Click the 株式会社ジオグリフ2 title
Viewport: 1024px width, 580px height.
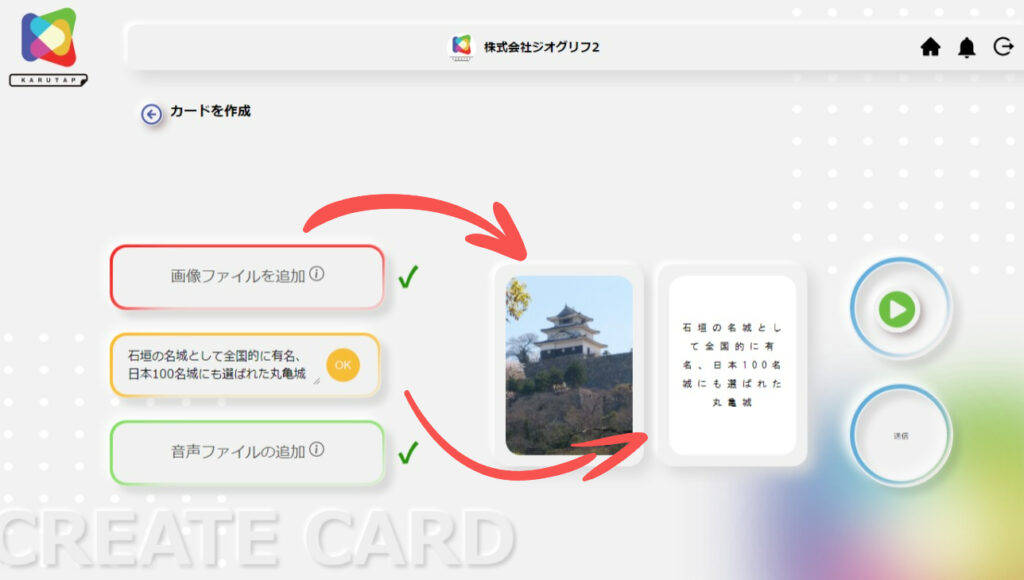[x=541, y=47]
